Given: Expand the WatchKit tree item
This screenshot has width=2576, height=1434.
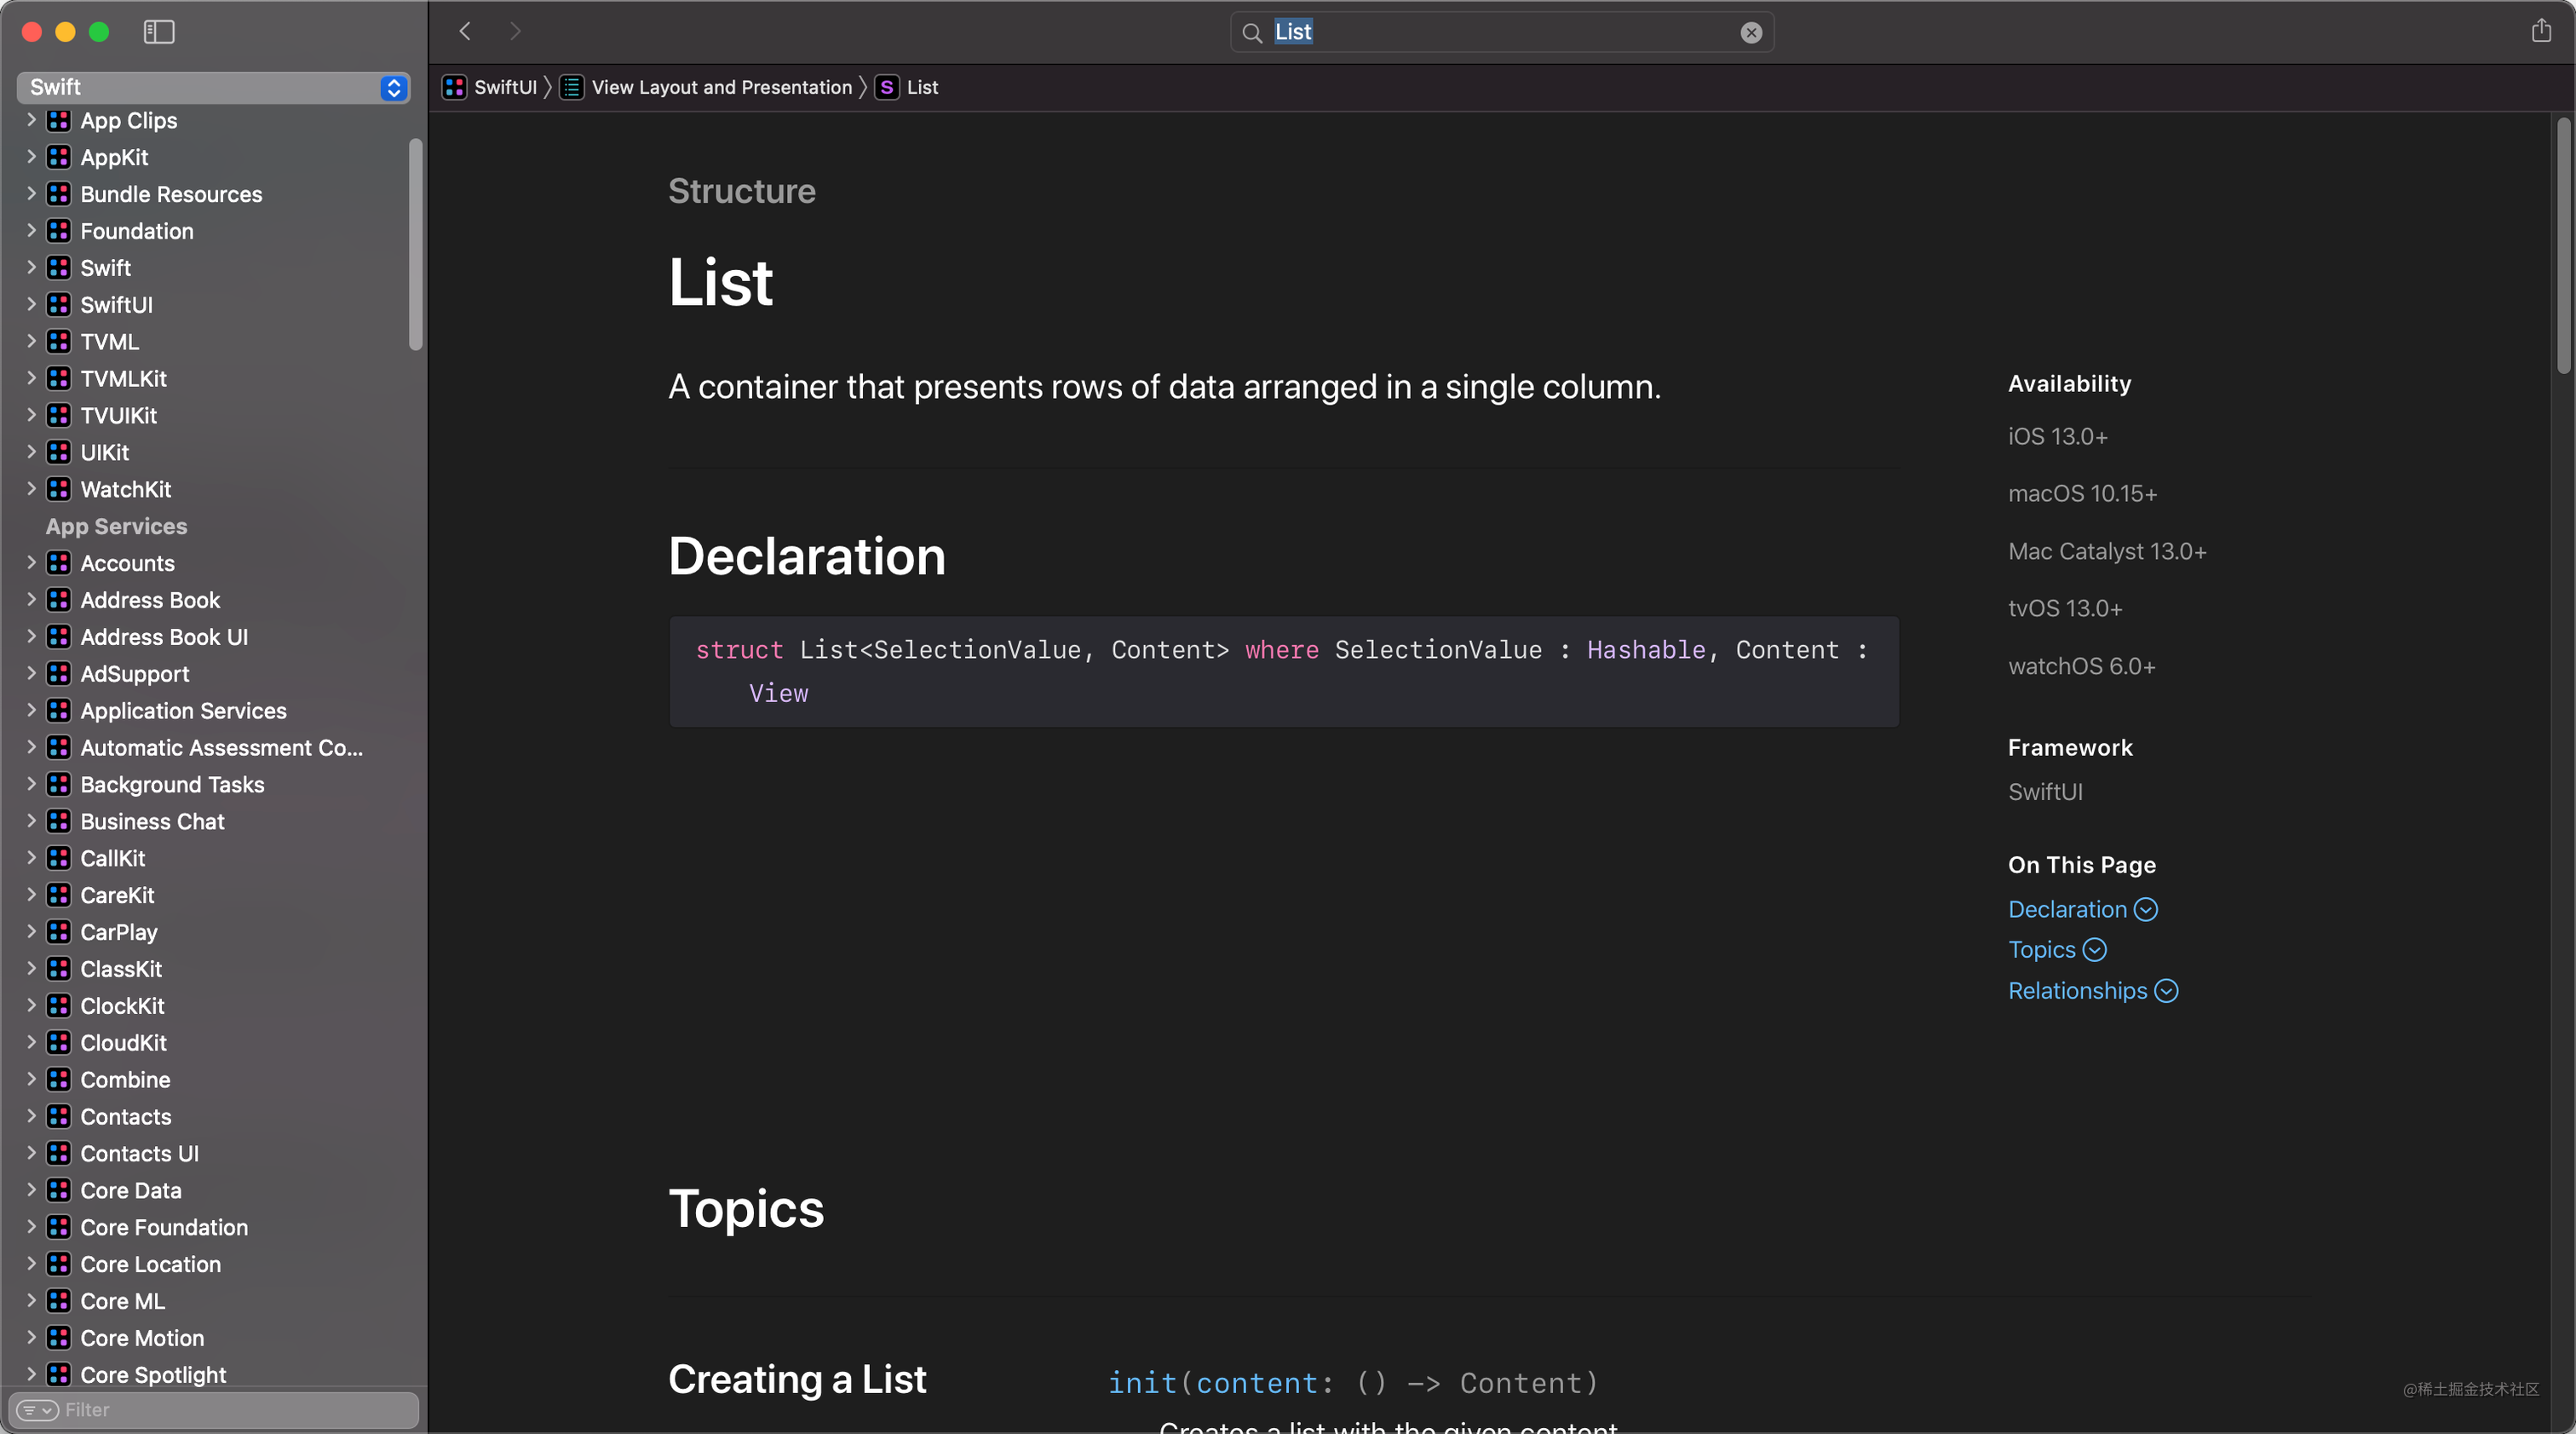Looking at the screenshot, I should pyautogui.click(x=31, y=490).
